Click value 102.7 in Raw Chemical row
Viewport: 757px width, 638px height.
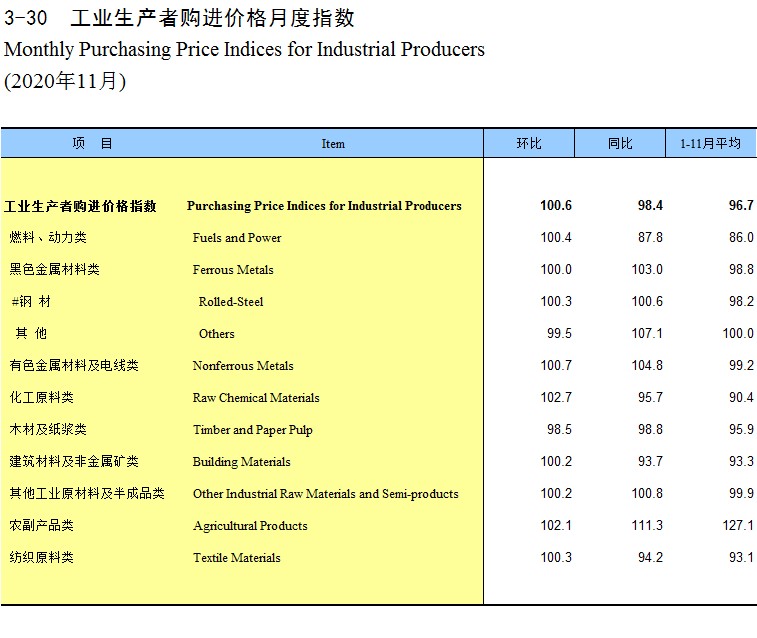(x=556, y=398)
